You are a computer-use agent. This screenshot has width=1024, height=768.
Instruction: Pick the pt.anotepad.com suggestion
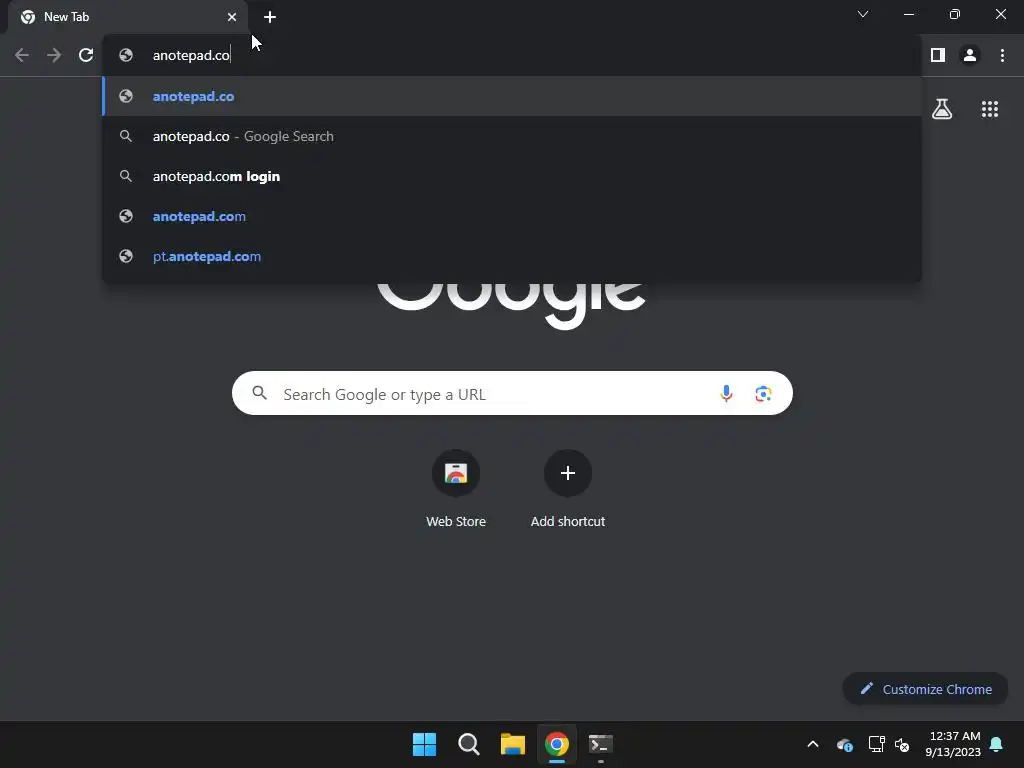tap(512, 256)
